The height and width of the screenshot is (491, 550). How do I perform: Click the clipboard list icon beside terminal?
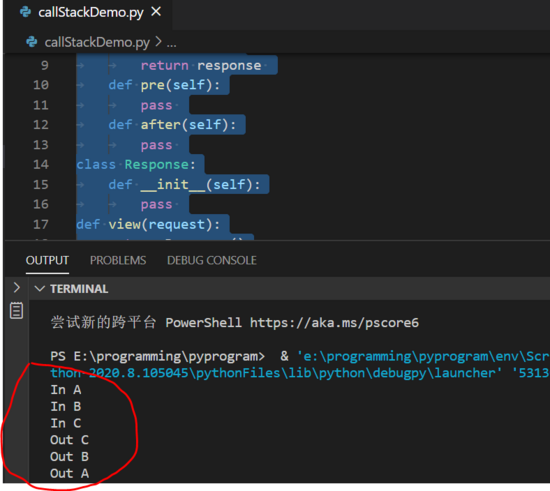click(x=16, y=310)
